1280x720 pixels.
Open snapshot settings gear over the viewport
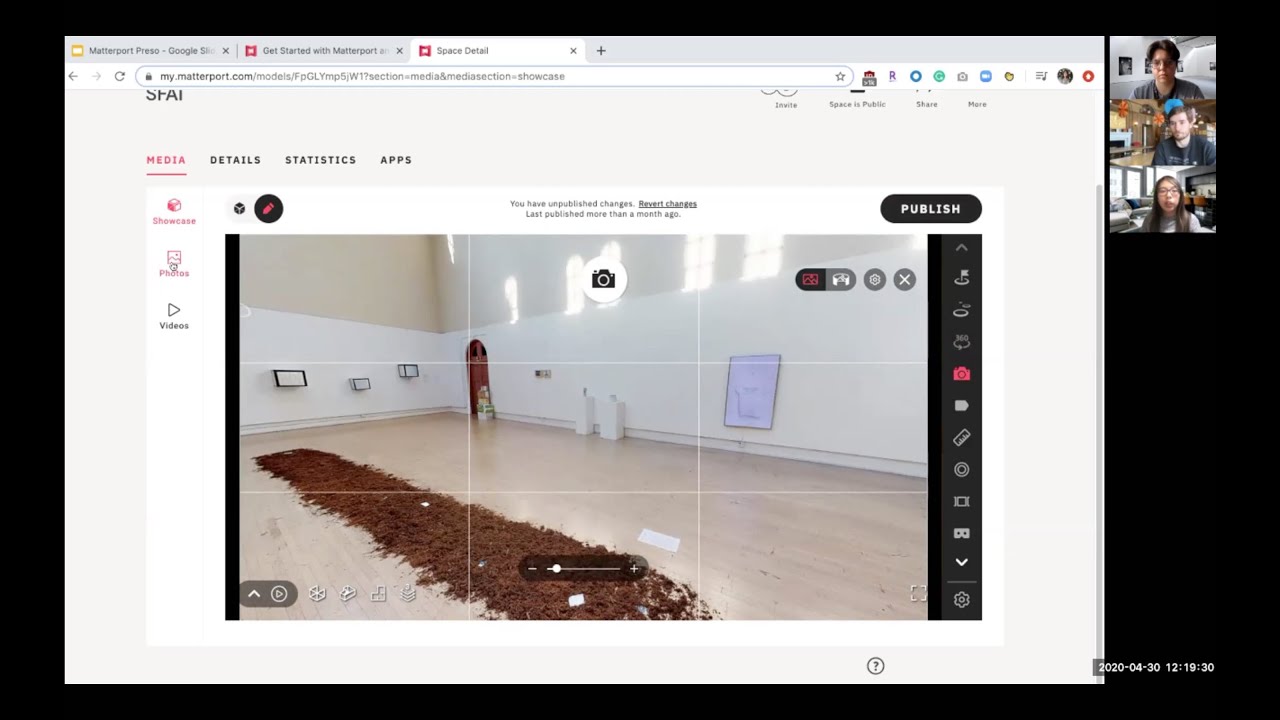pyautogui.click(x=874, y=280)
